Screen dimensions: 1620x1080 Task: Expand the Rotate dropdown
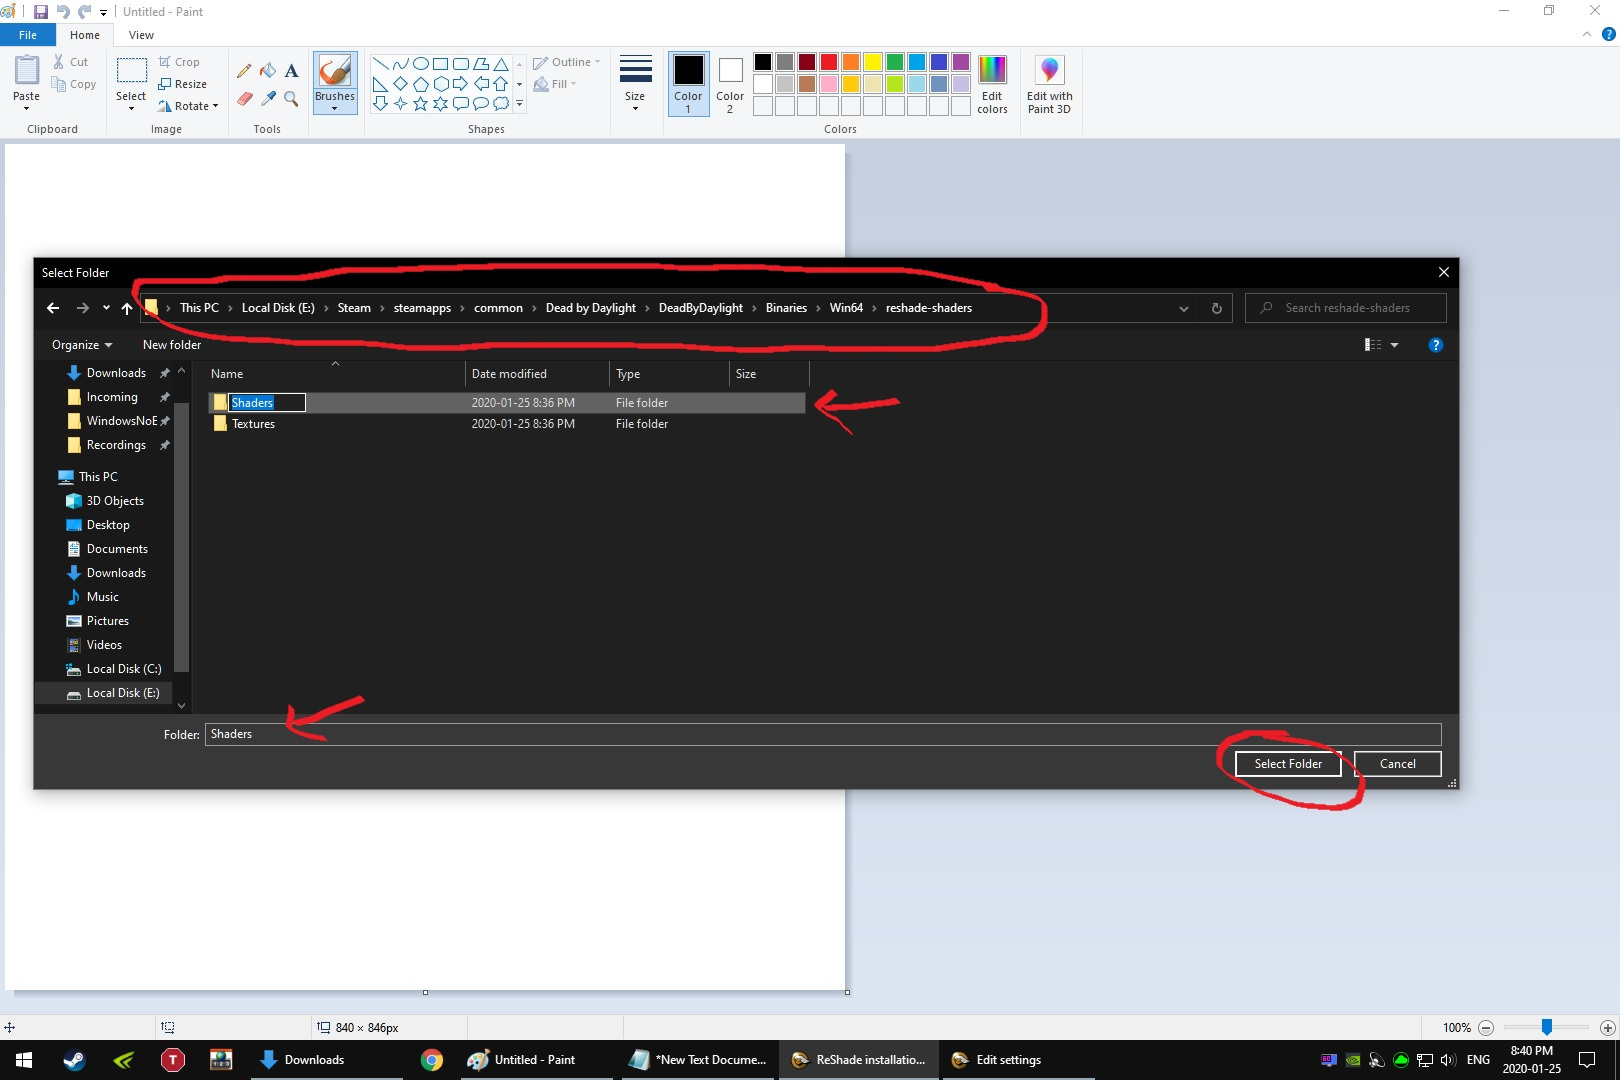click(215, 106)
